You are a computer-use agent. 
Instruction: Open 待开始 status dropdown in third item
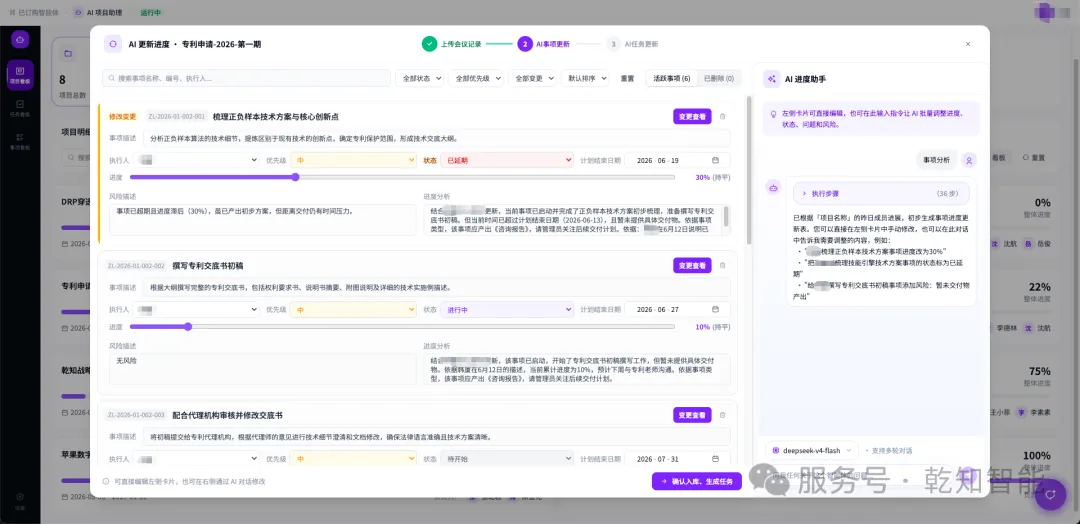[507, 459]
